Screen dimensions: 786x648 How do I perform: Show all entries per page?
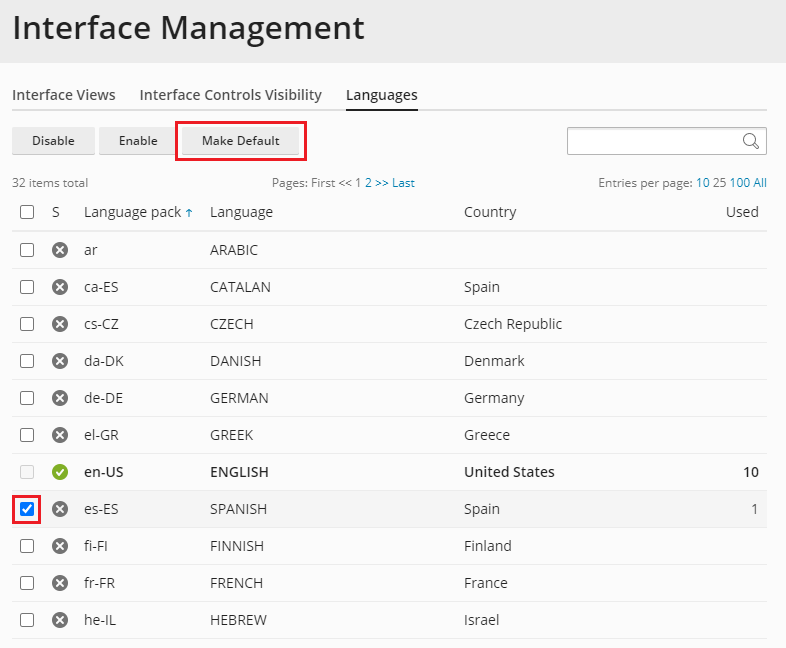pyautogui.click(x=760, y=183)
